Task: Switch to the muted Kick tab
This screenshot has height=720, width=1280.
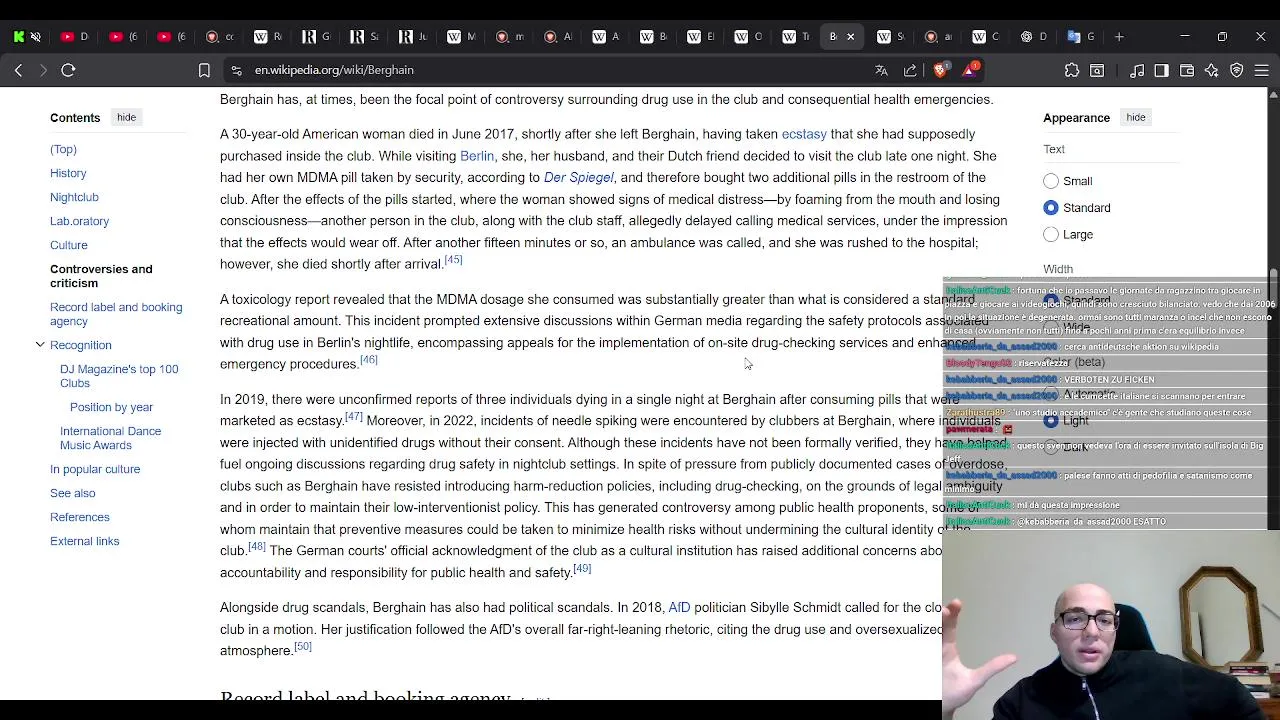Action: pos(27,37)
